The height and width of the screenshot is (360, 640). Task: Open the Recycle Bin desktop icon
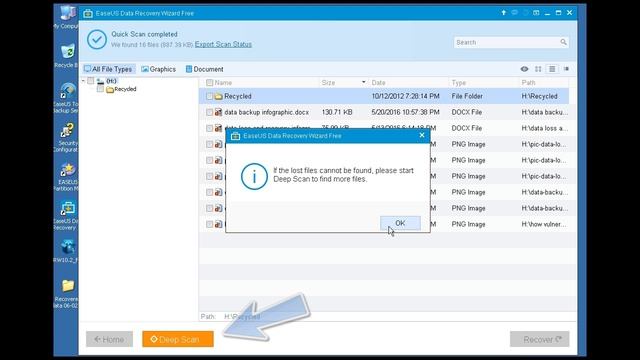coord(67,56)
